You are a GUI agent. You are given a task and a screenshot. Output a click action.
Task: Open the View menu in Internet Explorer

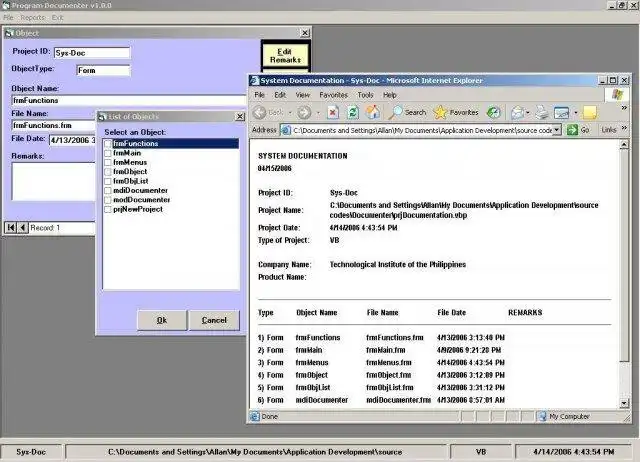[x=302, y=95]
